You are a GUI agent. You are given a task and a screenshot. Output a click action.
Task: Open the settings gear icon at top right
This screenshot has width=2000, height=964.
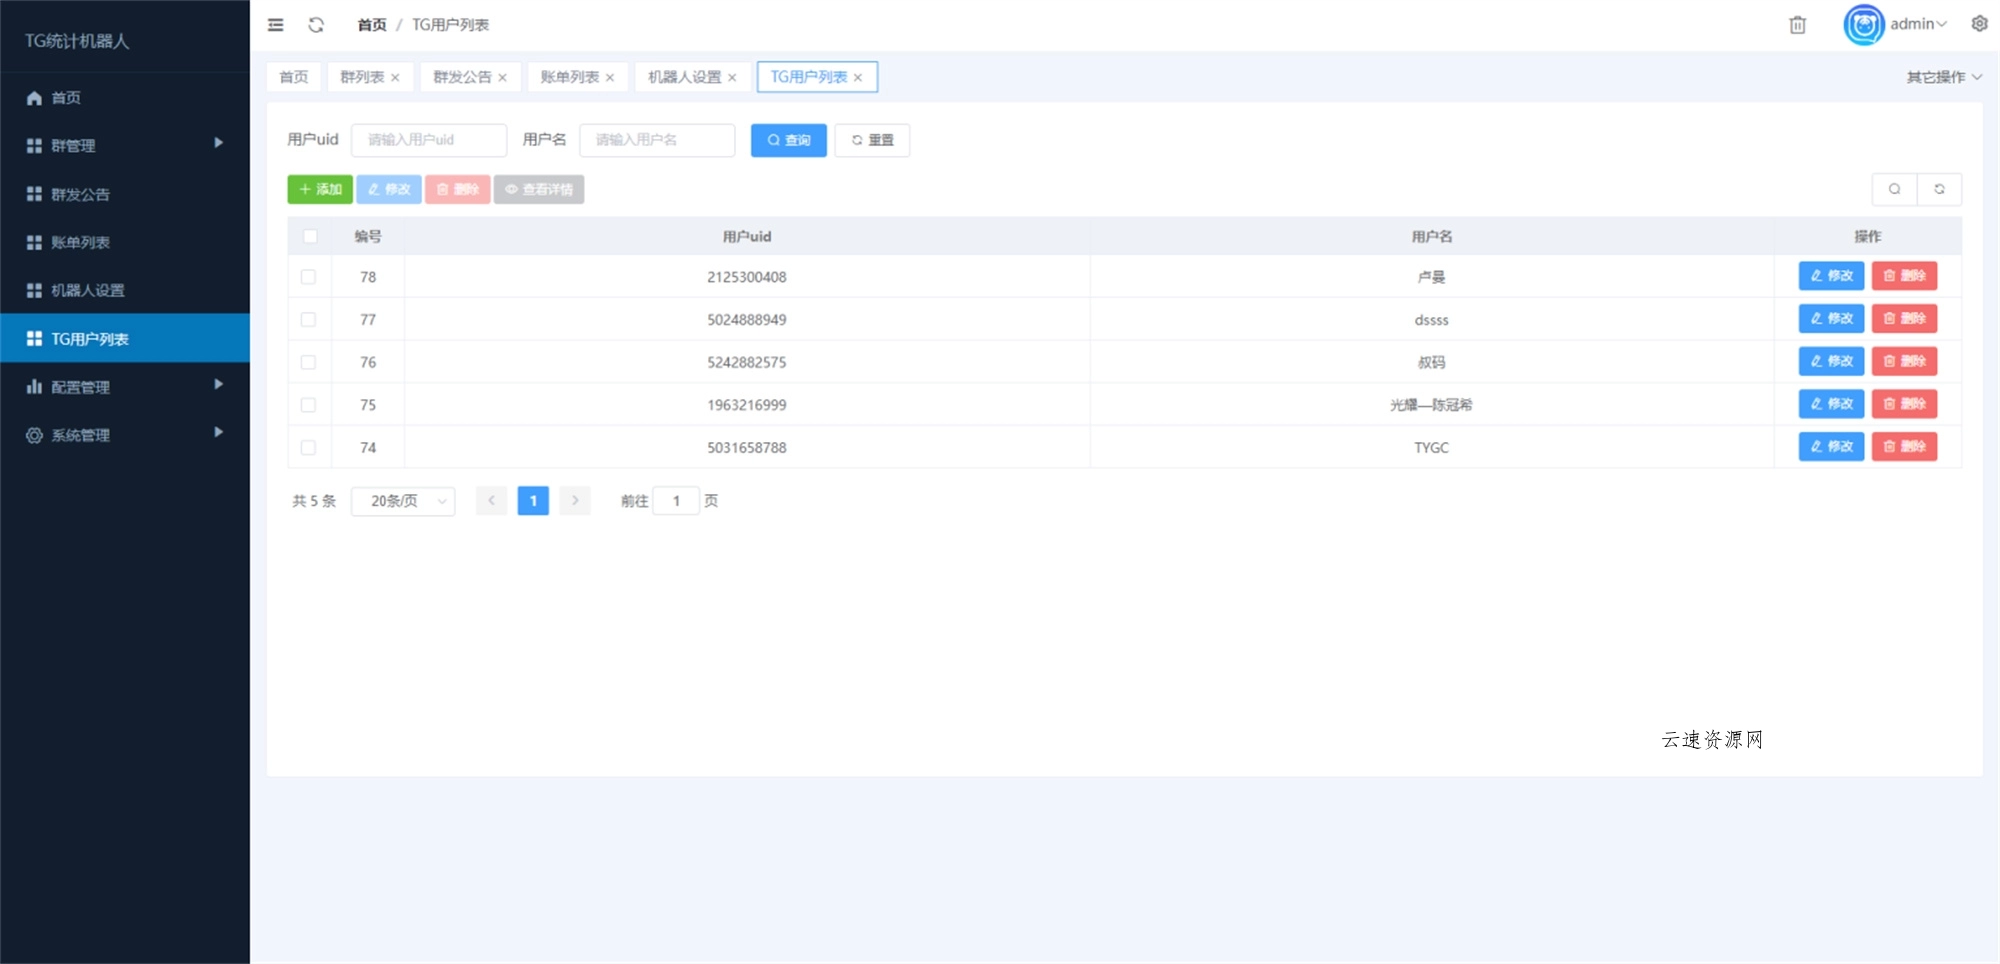click(1978, 23)
